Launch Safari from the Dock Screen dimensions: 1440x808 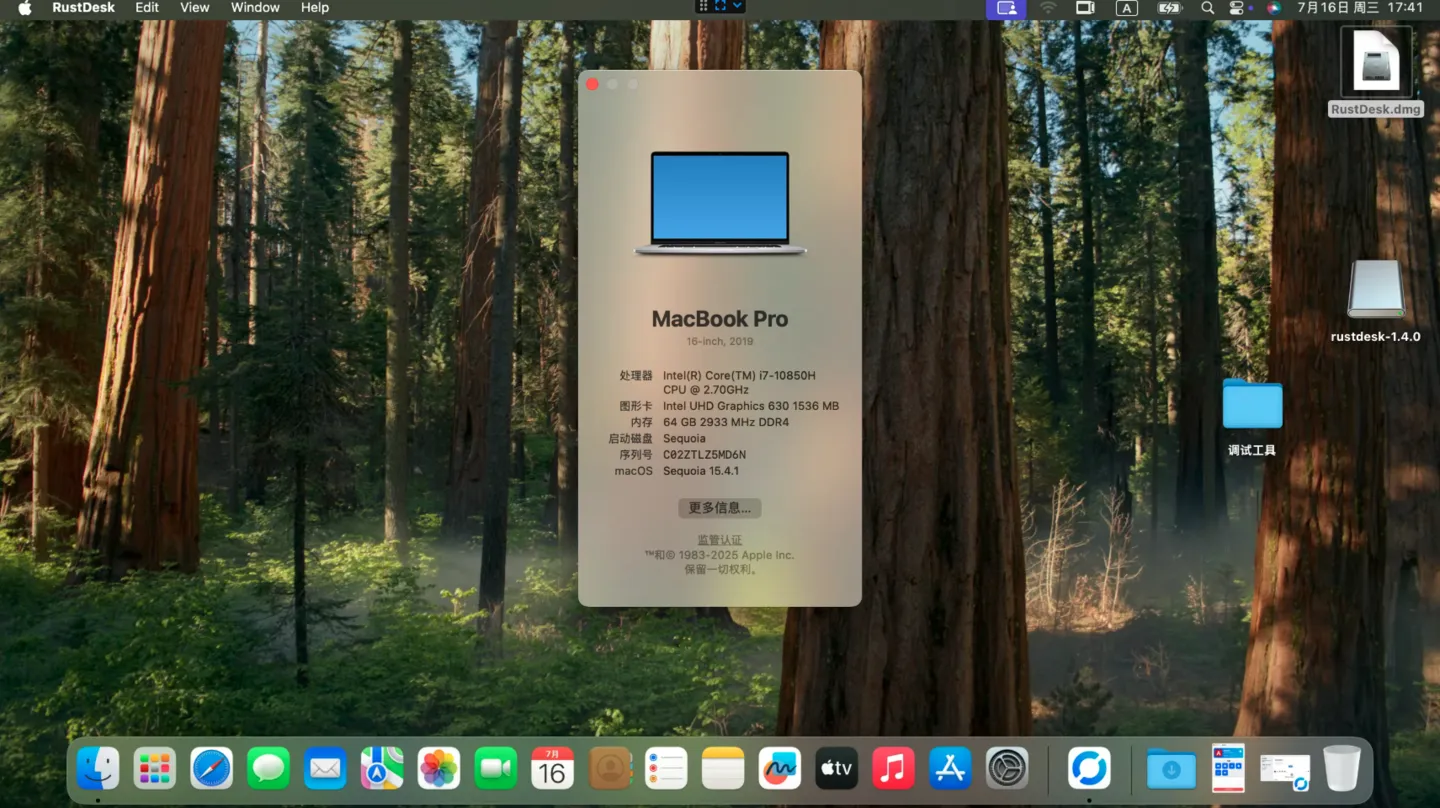pyautogui.click(x=212, y=768)
